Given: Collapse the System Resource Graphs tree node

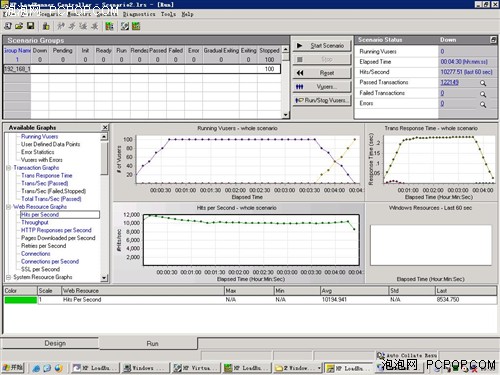Looking at the screenshot, I should coord(9,277).
